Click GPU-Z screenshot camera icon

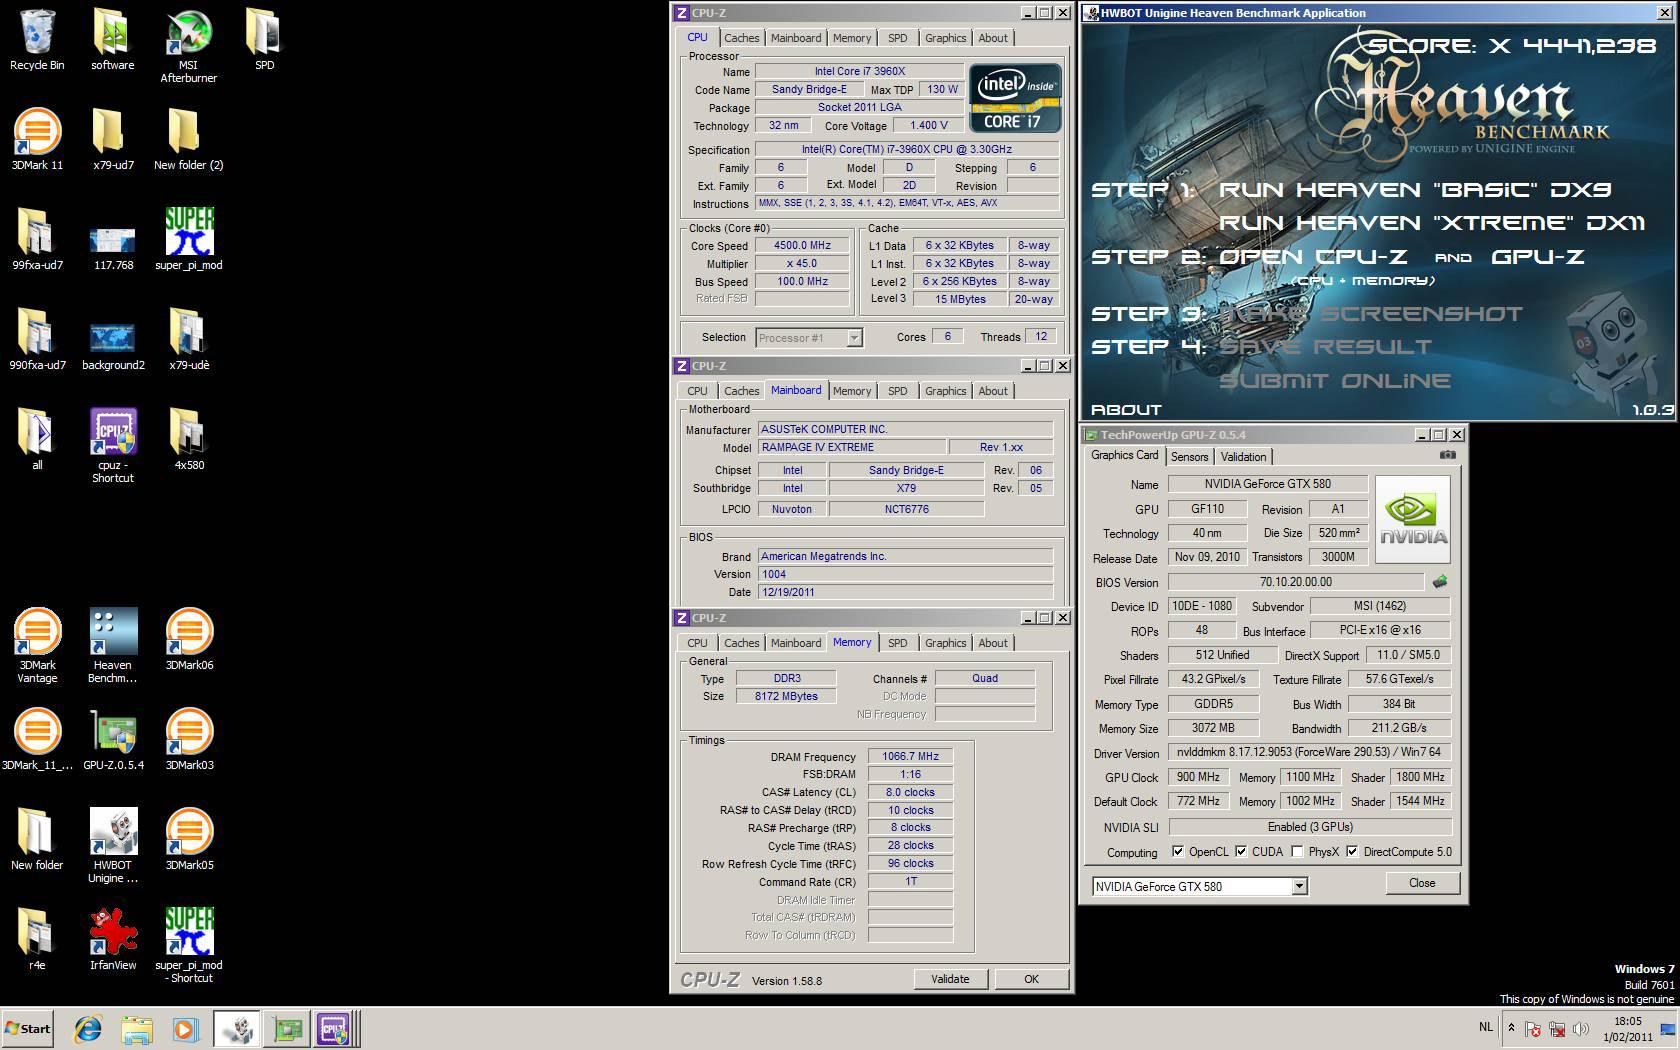pyautogui.click(x=1447, y=455)
